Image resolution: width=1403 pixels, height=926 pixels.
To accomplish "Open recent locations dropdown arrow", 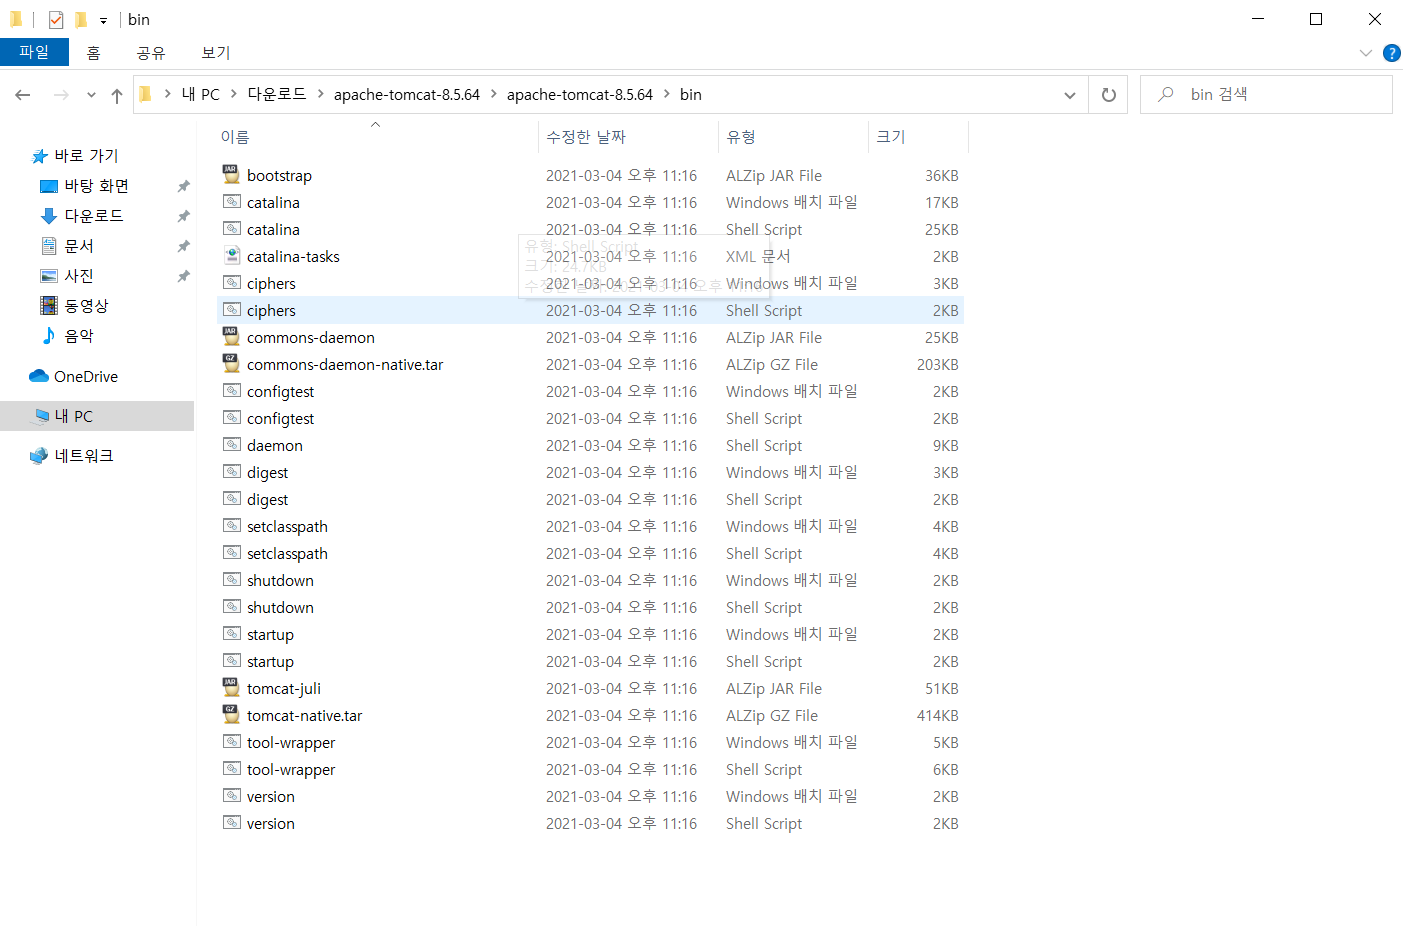I will (91, 95).
